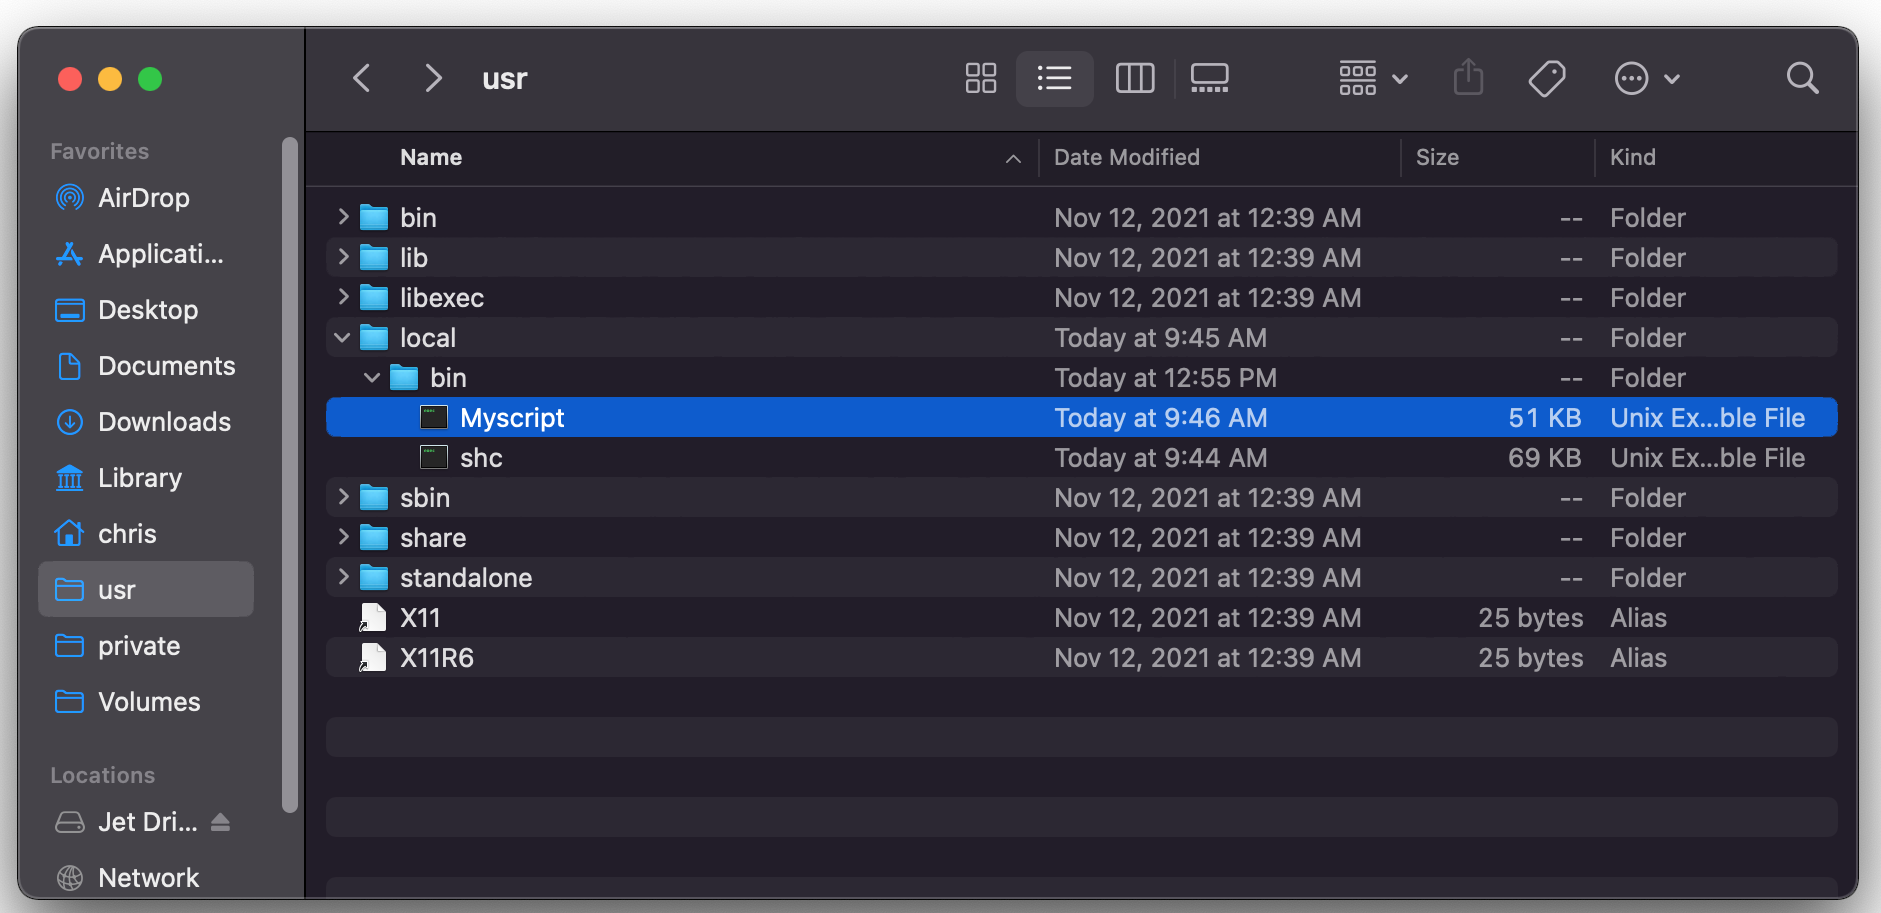Open Library in the sidebar
This screenshot has height=913, width=1881.
pos(146,478)
